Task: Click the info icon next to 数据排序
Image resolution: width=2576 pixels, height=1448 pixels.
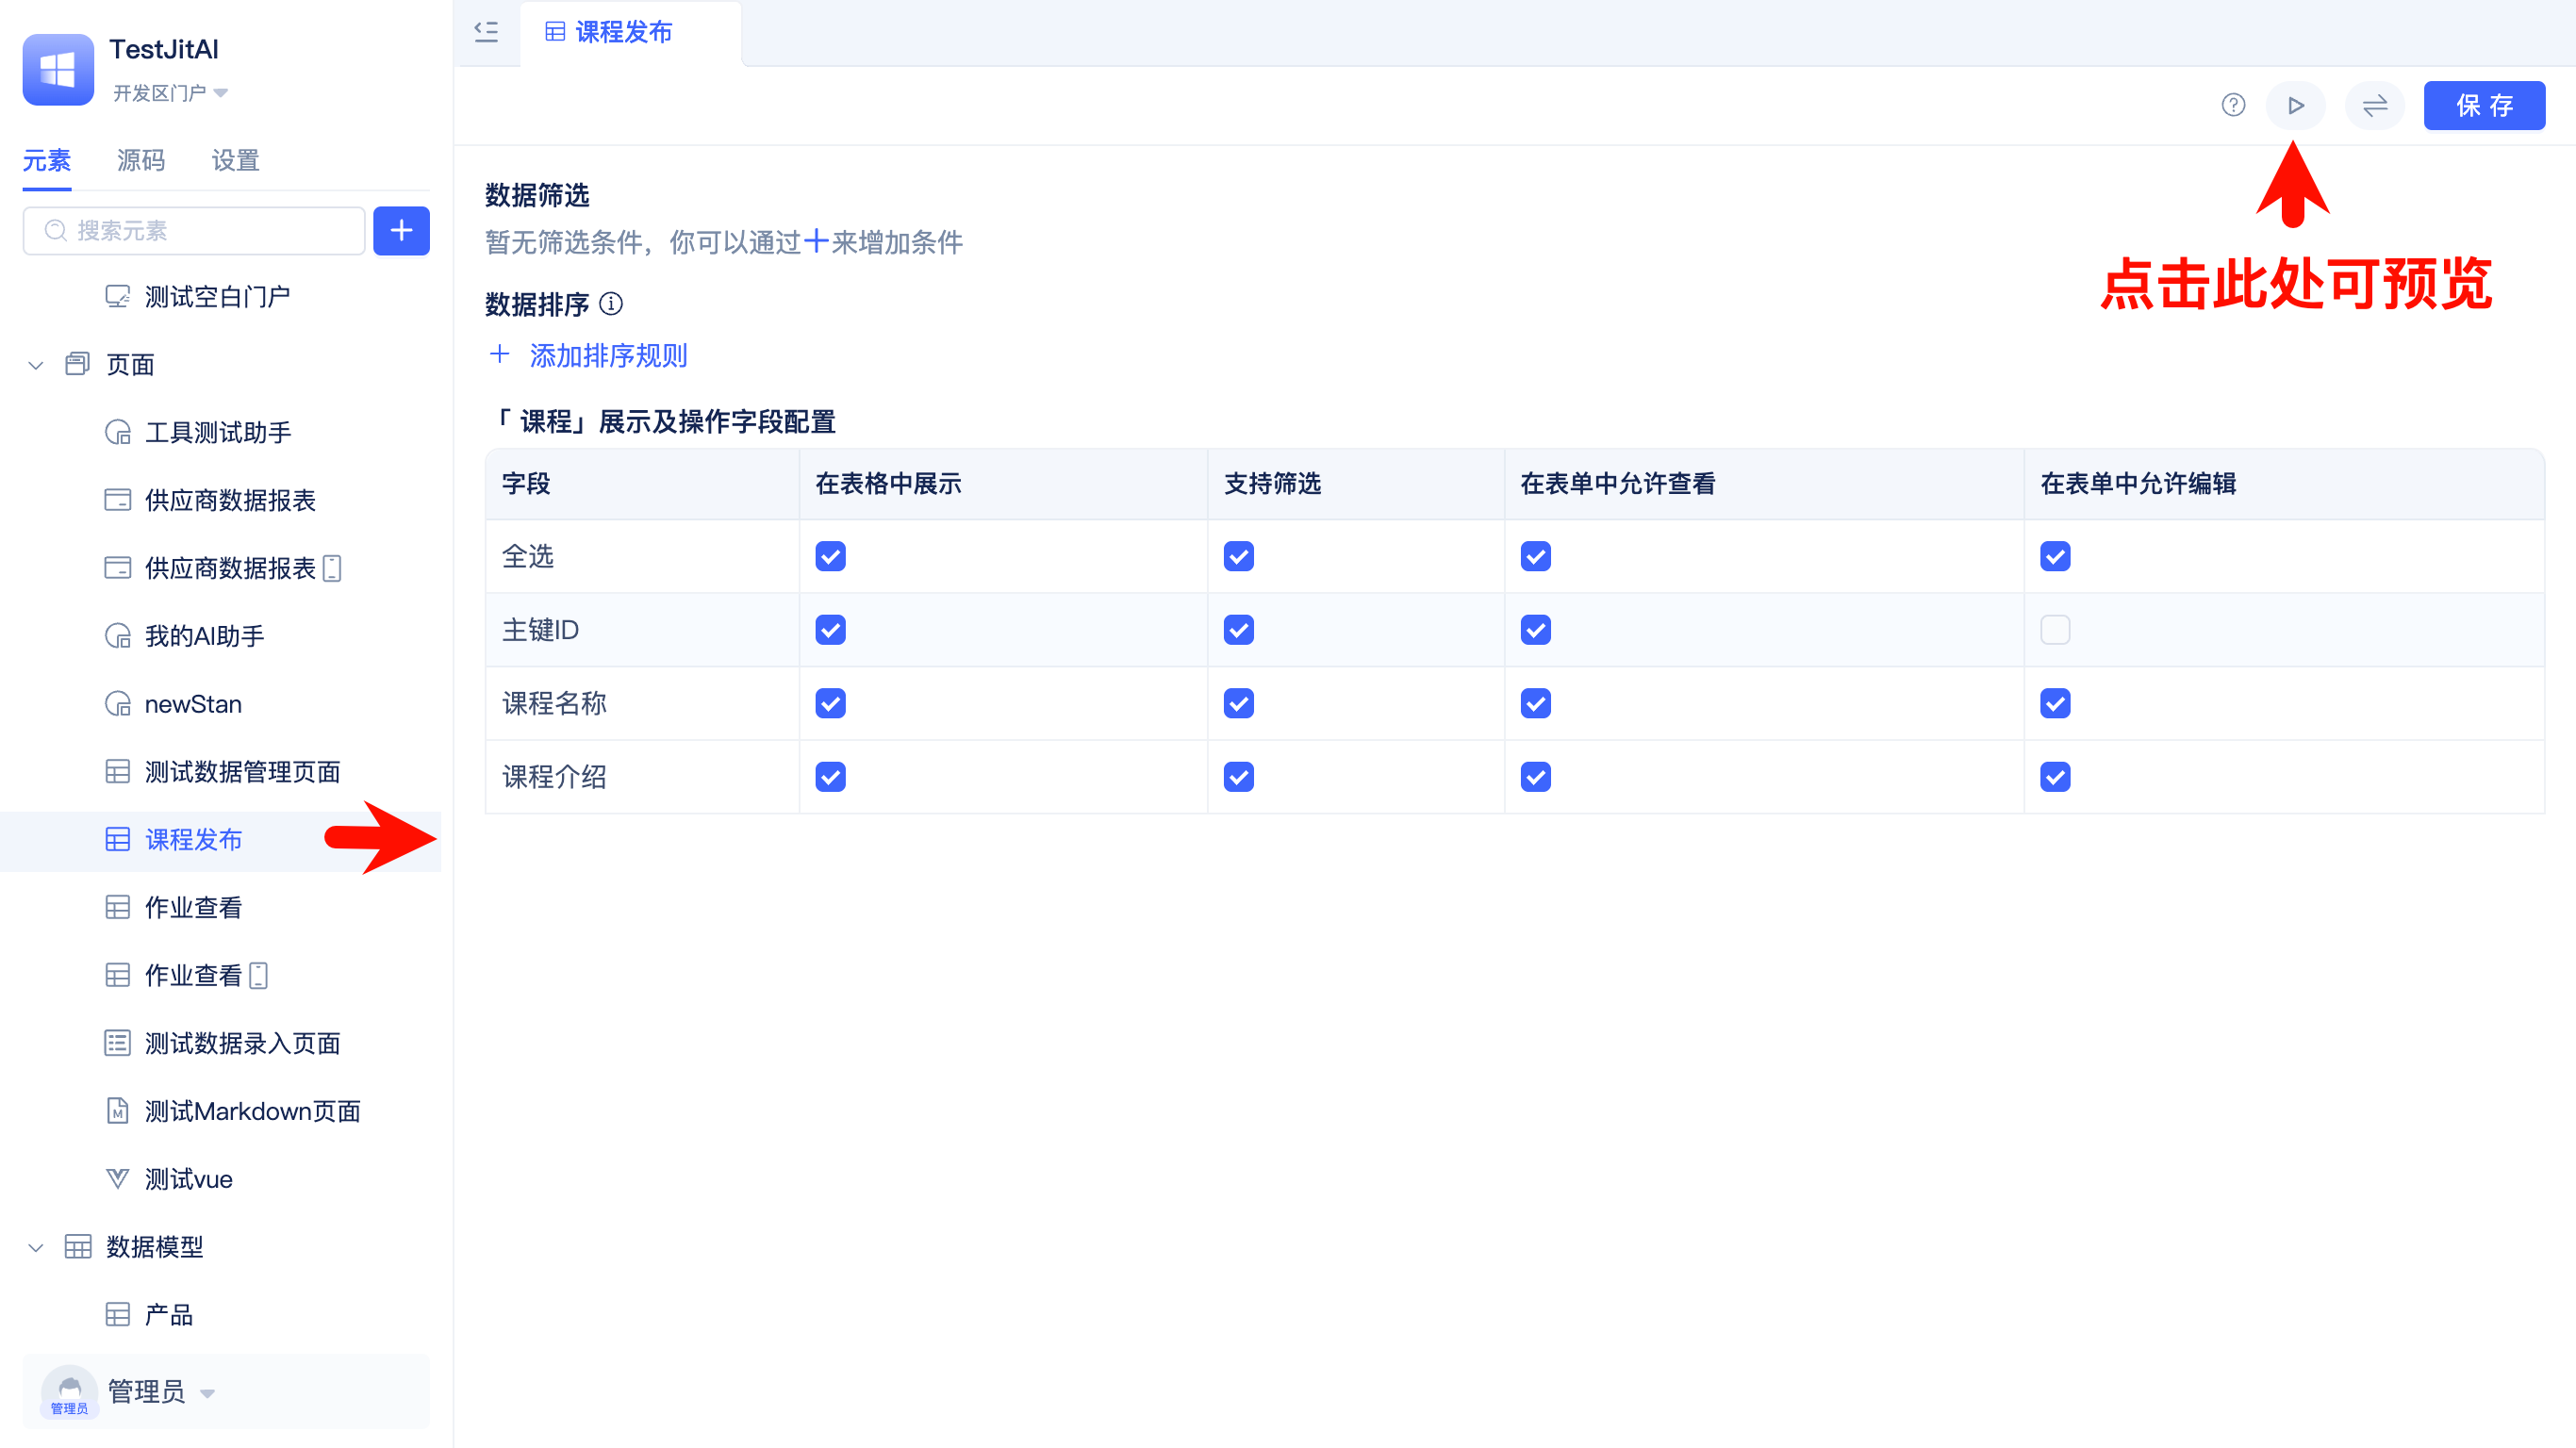Action: pyautogui.click(x=610, y=304)
